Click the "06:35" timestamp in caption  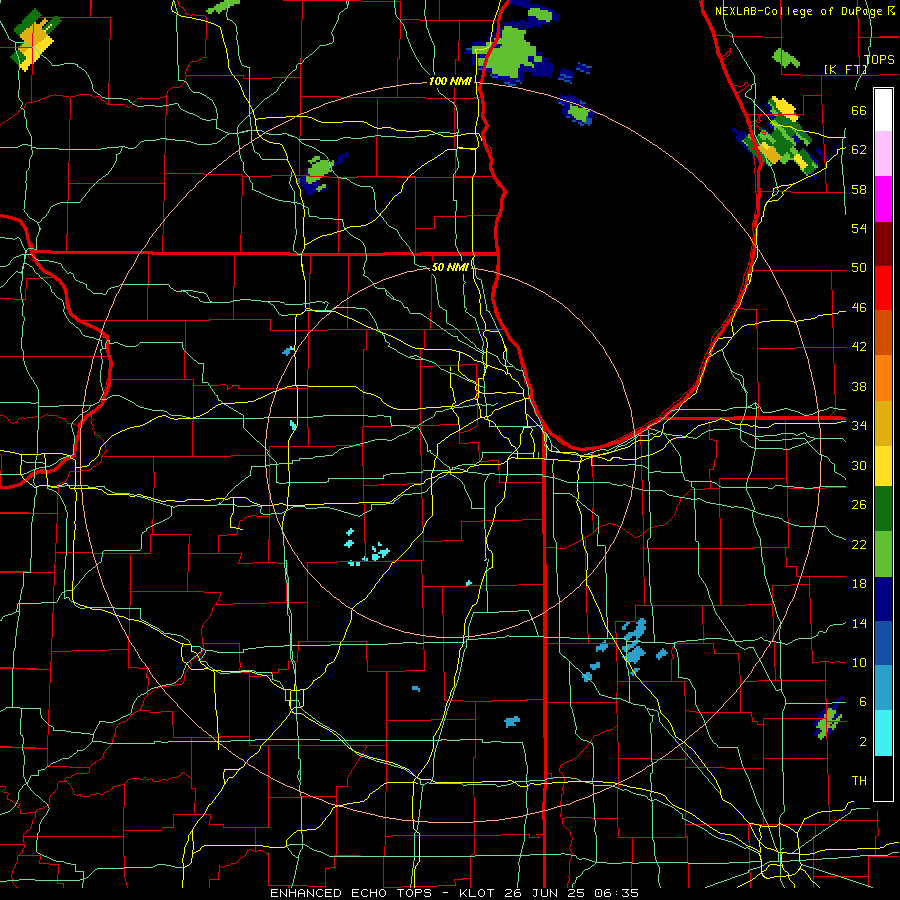click(616, 893)
